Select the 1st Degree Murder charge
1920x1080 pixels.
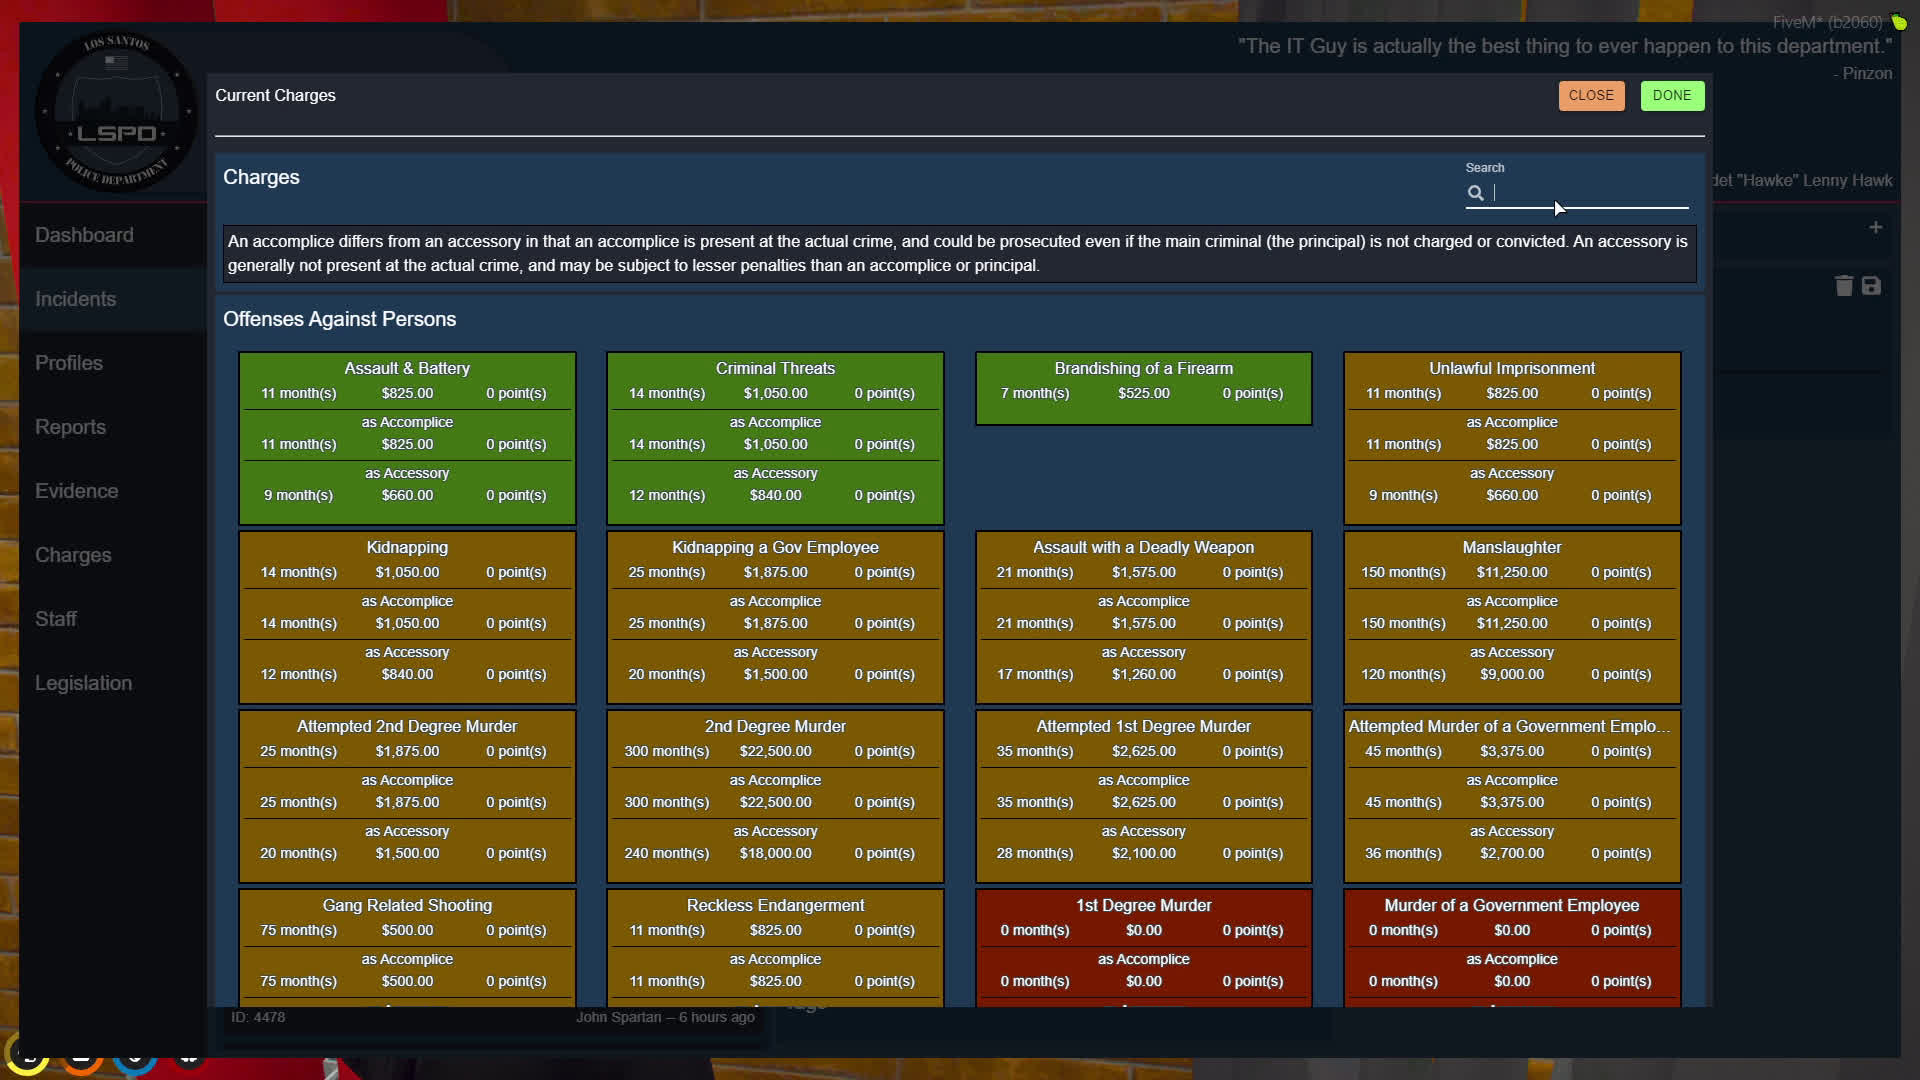[x=1143, y=918]
